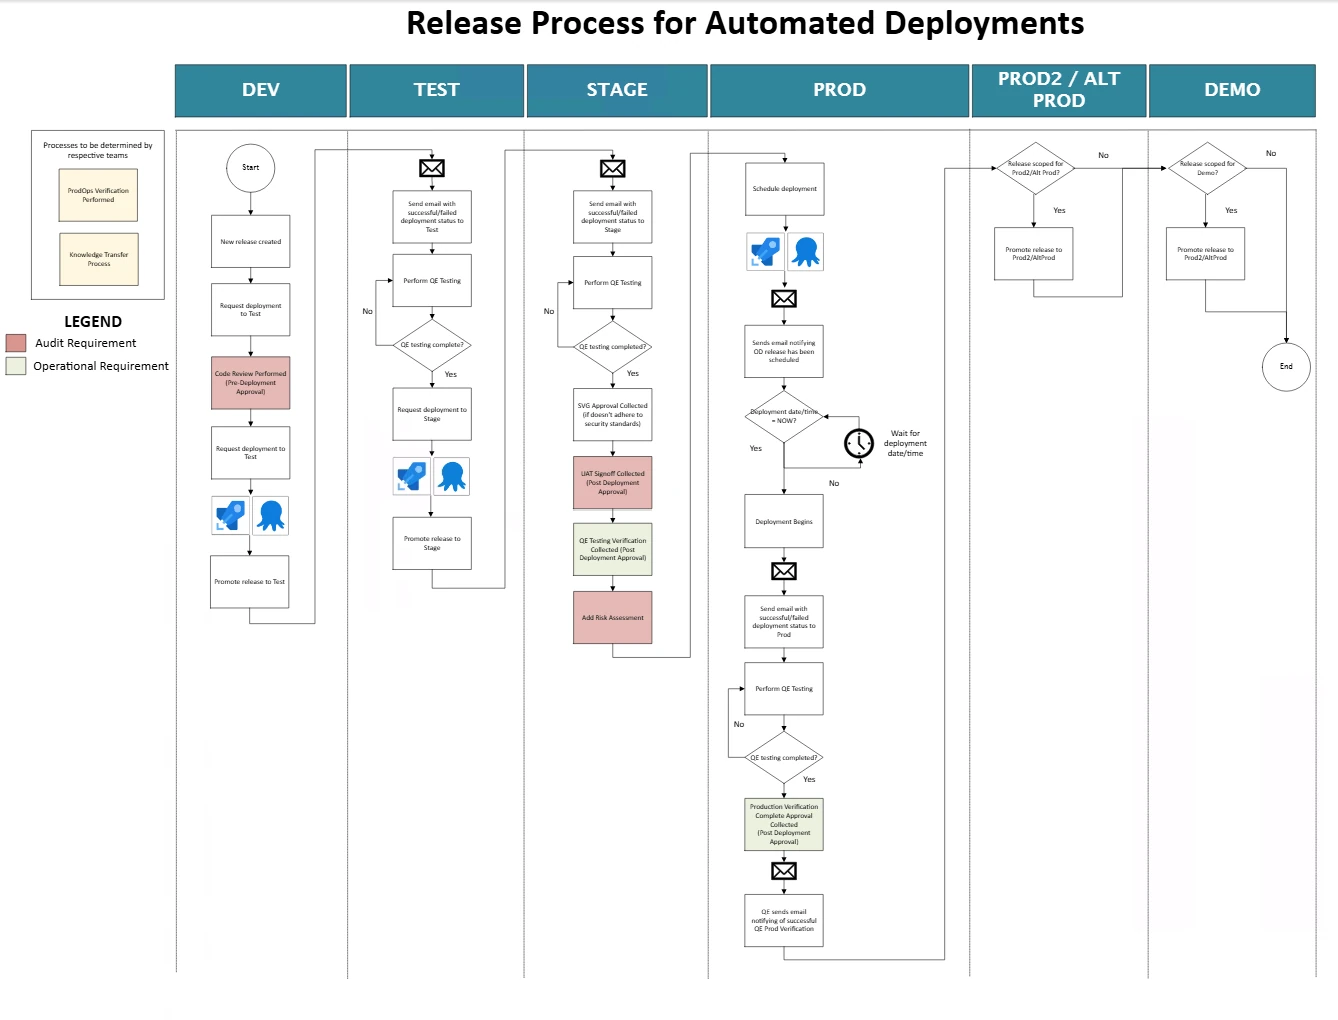
Task: Select 'Send email' status box in STAGE lane
Action: 613,216
